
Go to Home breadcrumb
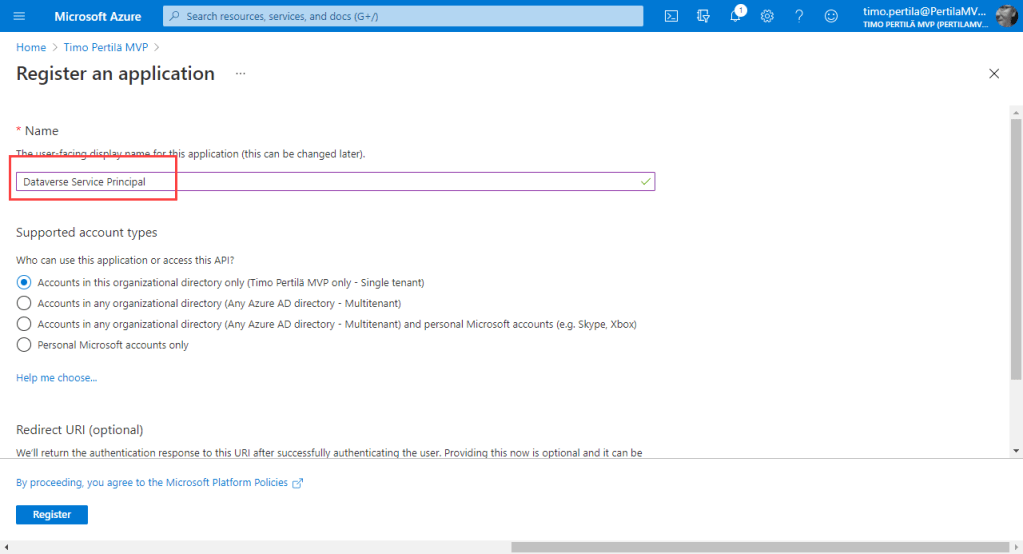click(31, 47)
